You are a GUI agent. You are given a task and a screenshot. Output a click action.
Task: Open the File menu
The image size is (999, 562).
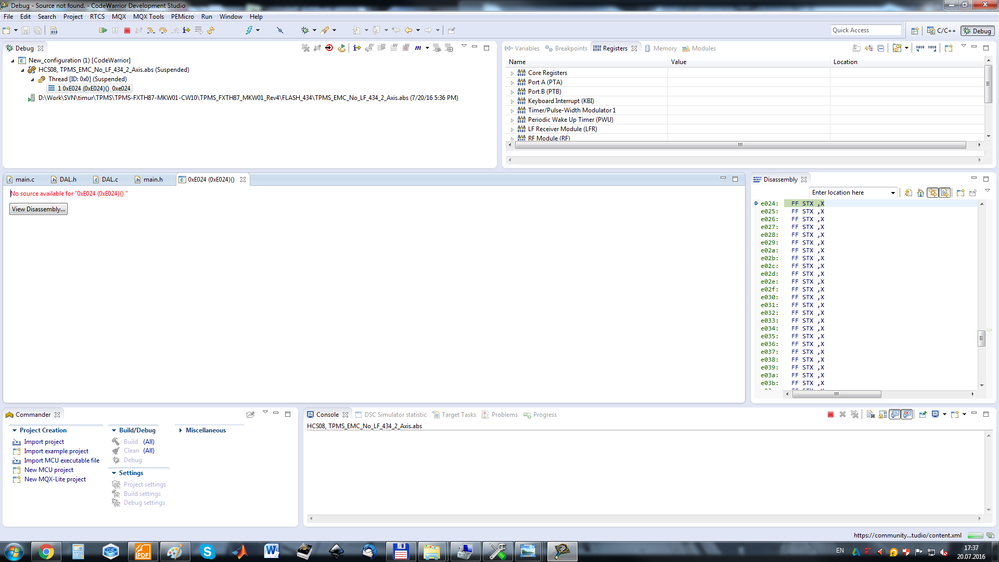[x=8, y=17]
